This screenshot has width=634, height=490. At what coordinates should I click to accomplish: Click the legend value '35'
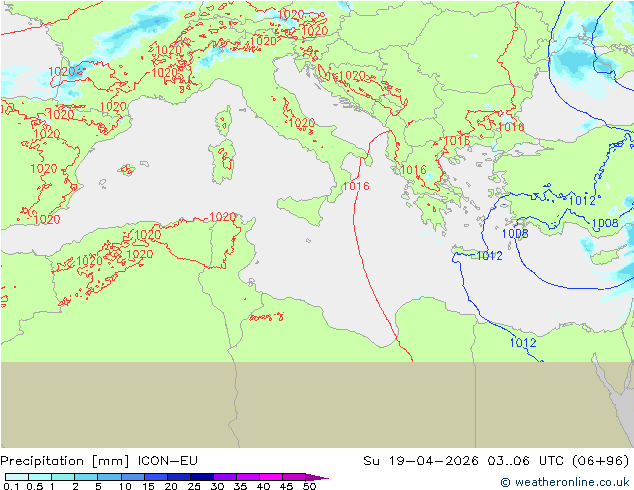[x=241, y=486]
